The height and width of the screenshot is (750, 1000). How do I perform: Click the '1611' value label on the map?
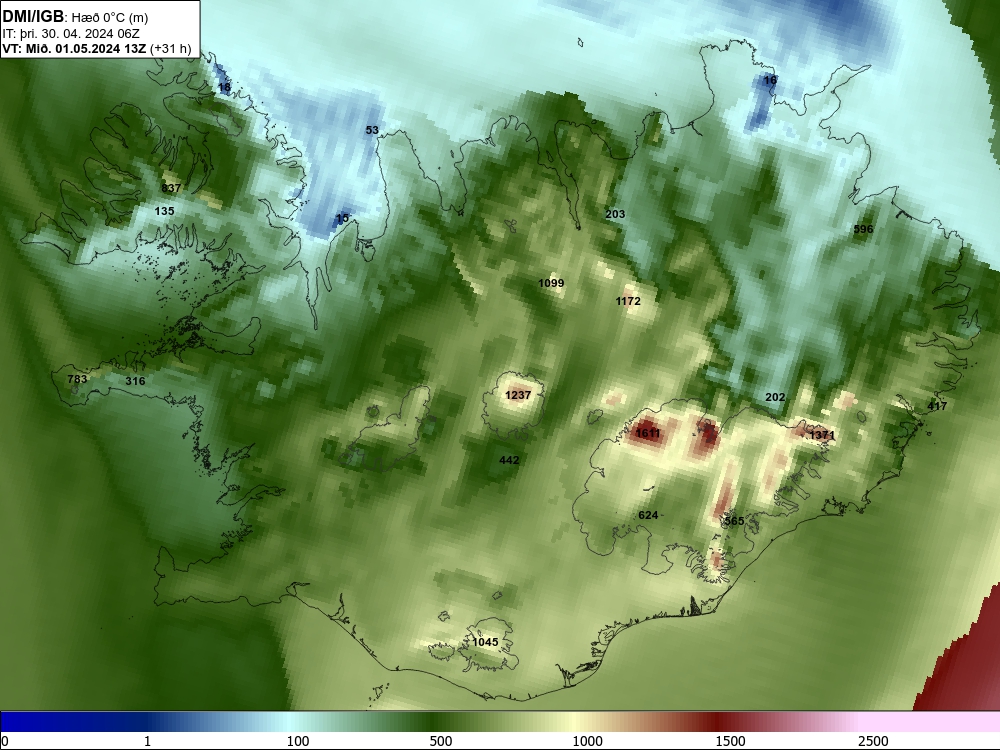(648, 434)
